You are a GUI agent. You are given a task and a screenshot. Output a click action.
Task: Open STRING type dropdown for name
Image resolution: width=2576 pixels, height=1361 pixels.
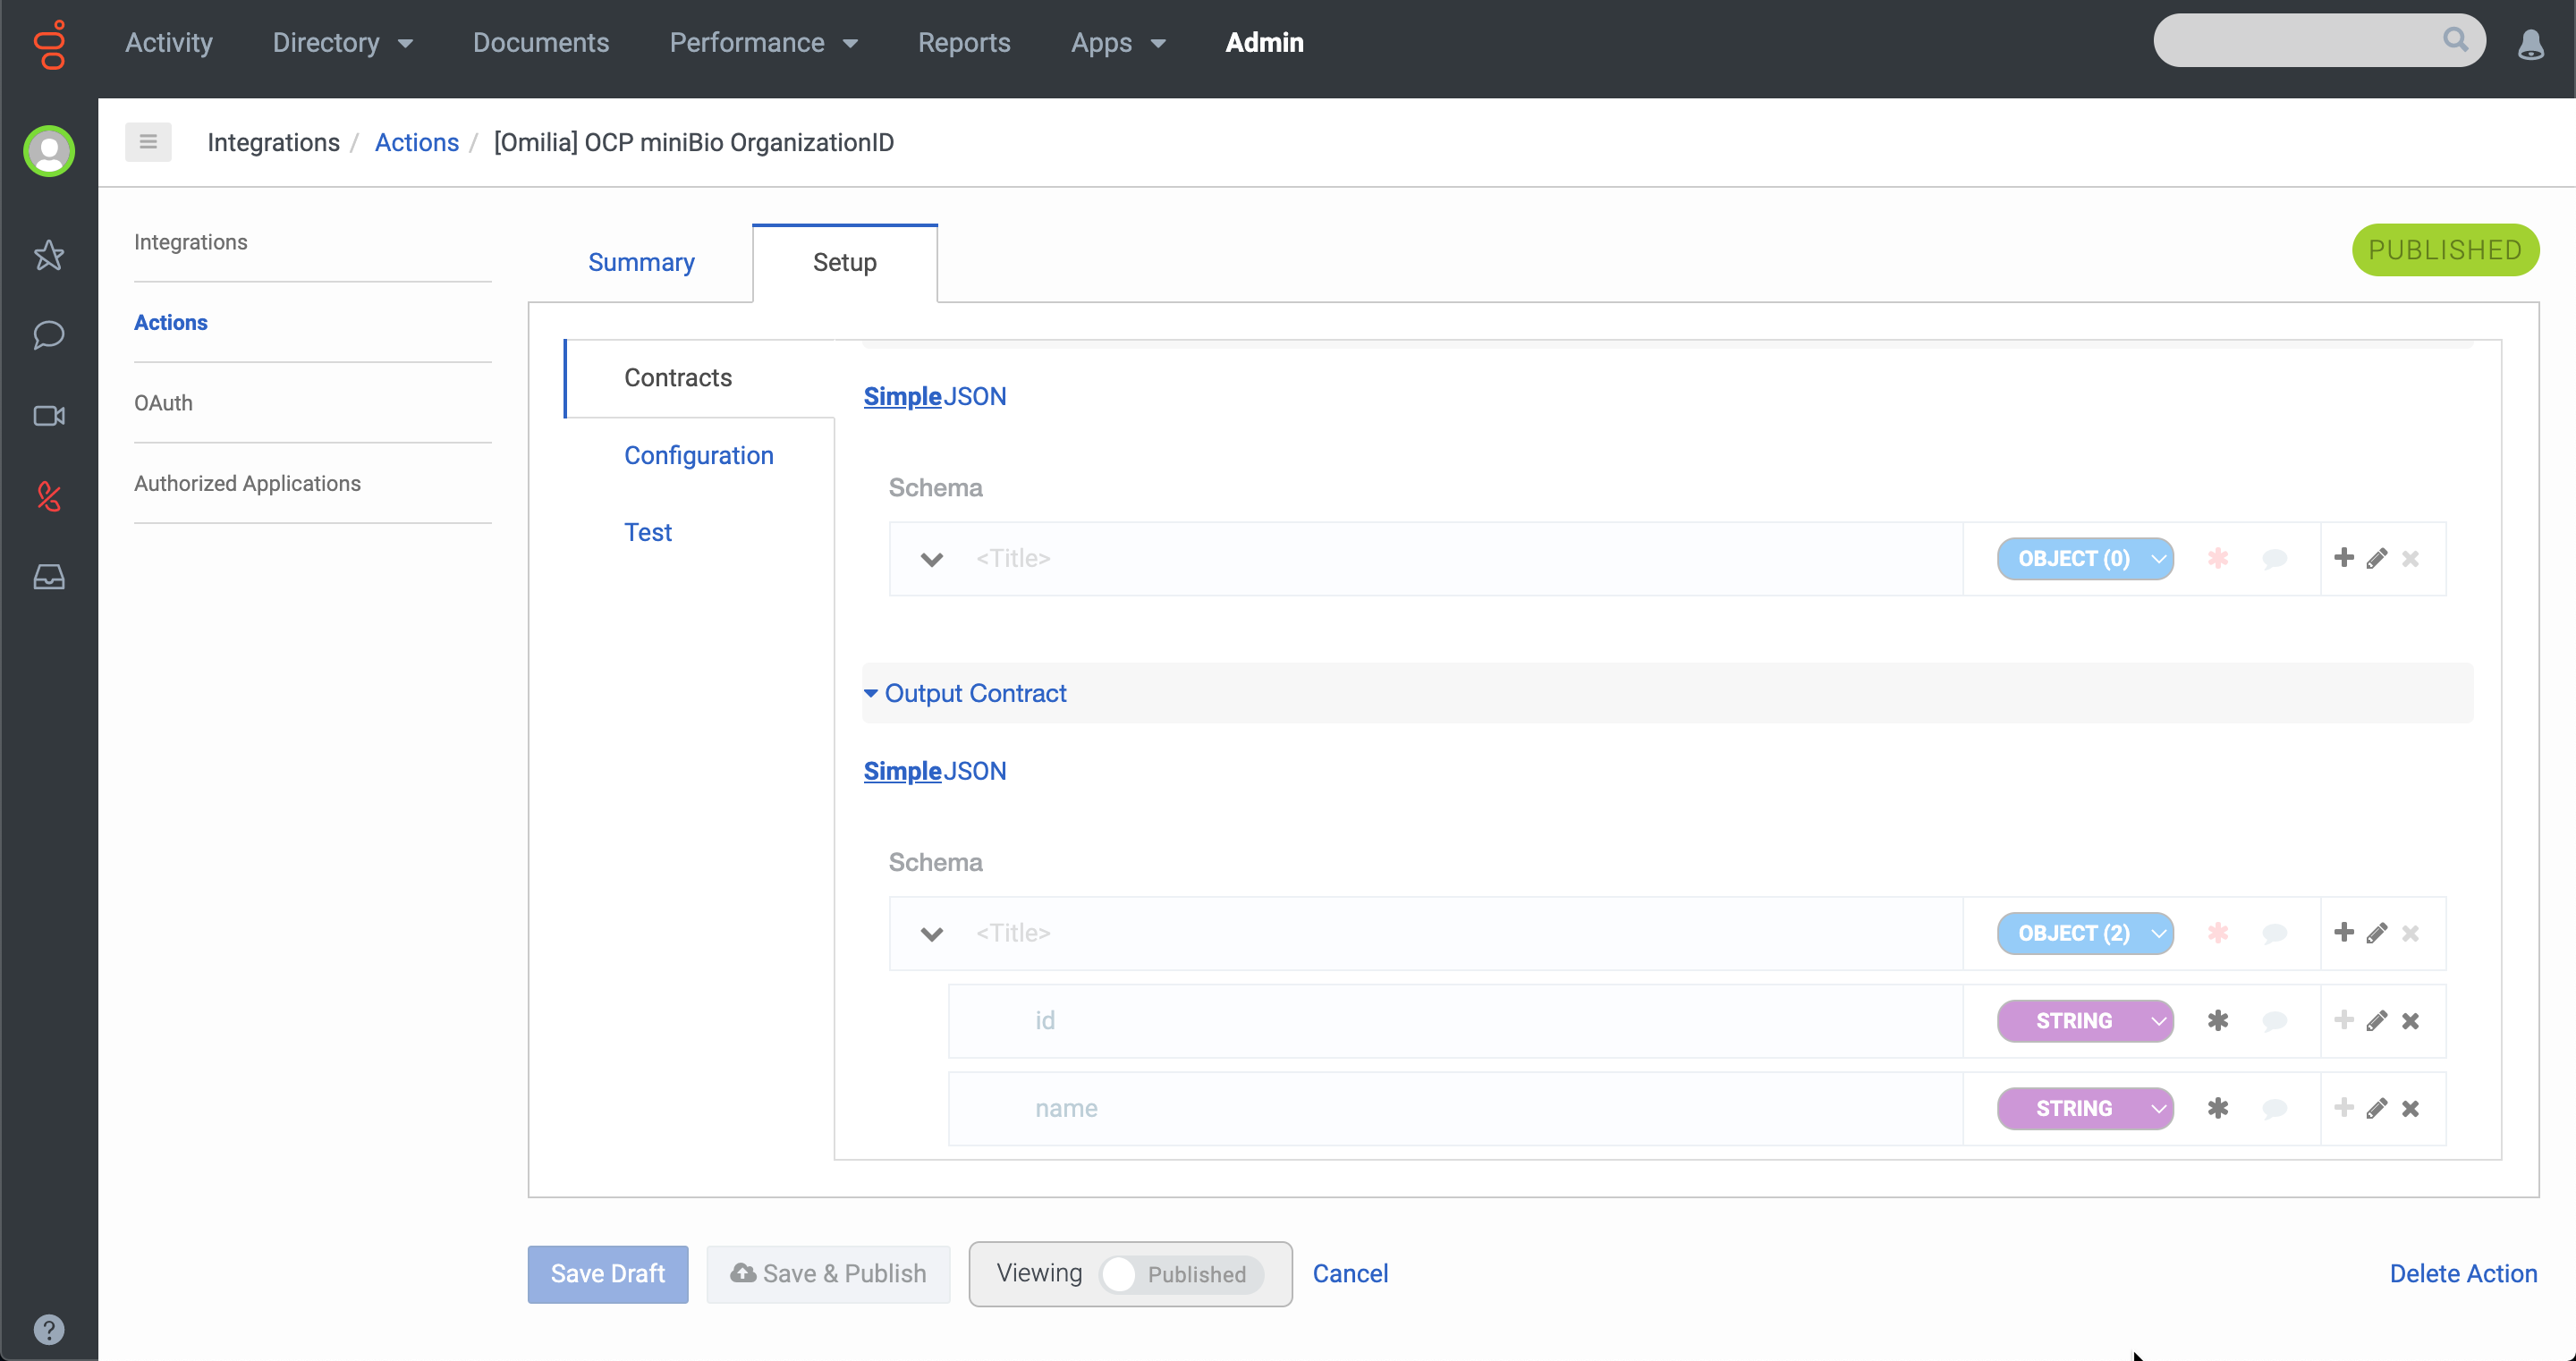pos(2085,1109)
